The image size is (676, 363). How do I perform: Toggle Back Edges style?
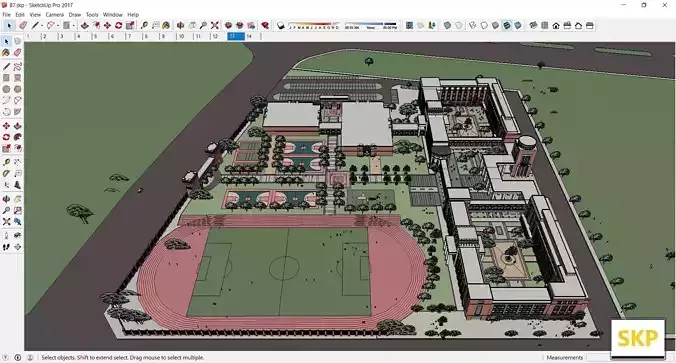(459, 25)
